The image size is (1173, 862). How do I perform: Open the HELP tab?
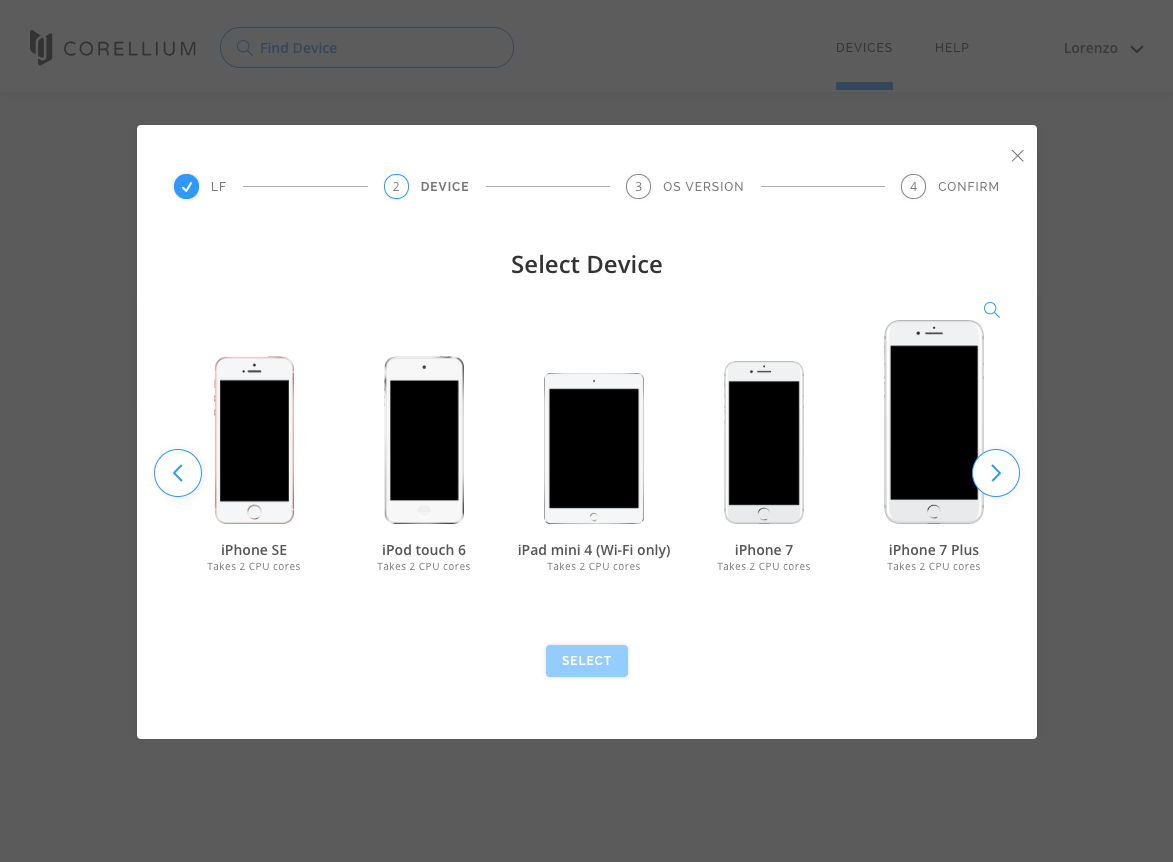[952, 48]
